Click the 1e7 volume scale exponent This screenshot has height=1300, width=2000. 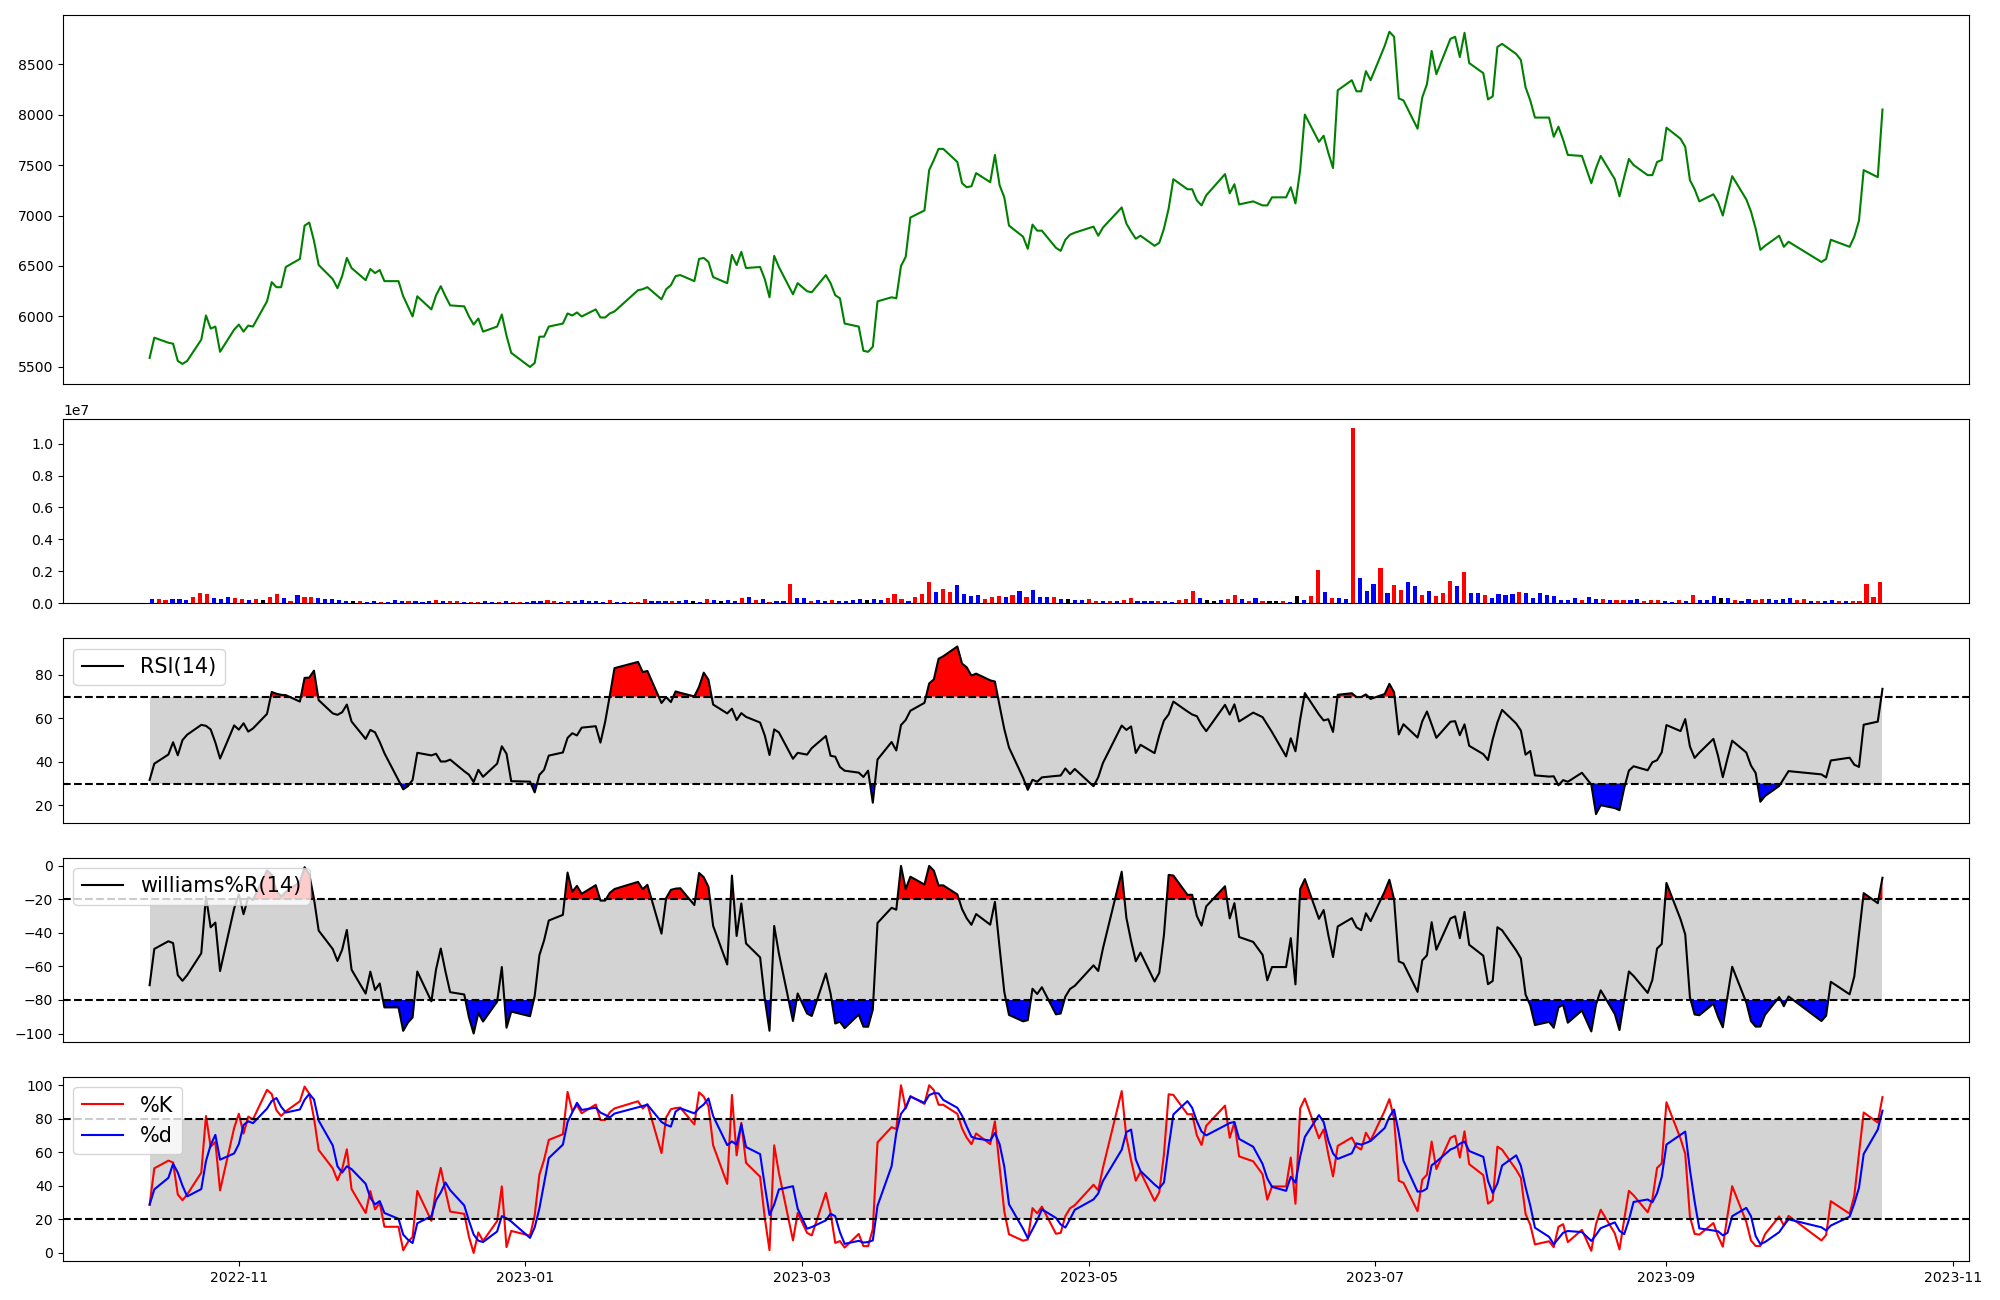click(x=77, y=411)
